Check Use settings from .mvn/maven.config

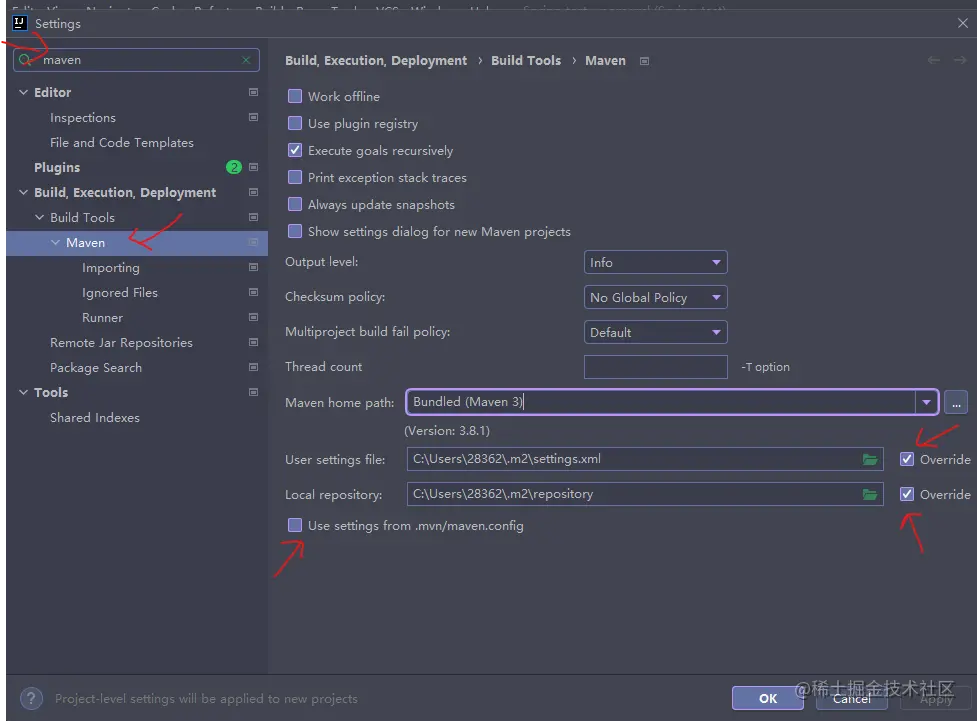(295, 525)
